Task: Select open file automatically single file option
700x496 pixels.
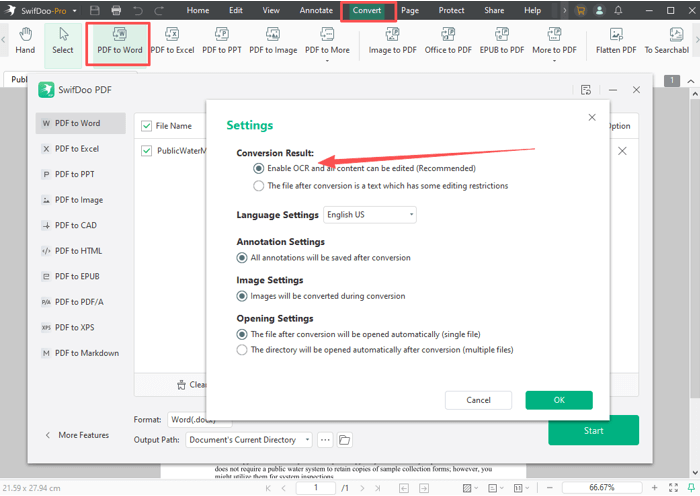Action: pyautogui.click(x=242, y=334)
